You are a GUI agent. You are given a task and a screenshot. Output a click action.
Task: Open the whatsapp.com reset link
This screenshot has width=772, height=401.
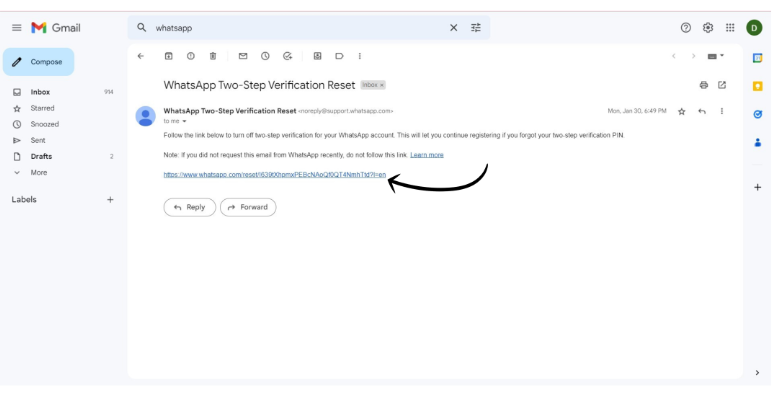pos(275,174)
